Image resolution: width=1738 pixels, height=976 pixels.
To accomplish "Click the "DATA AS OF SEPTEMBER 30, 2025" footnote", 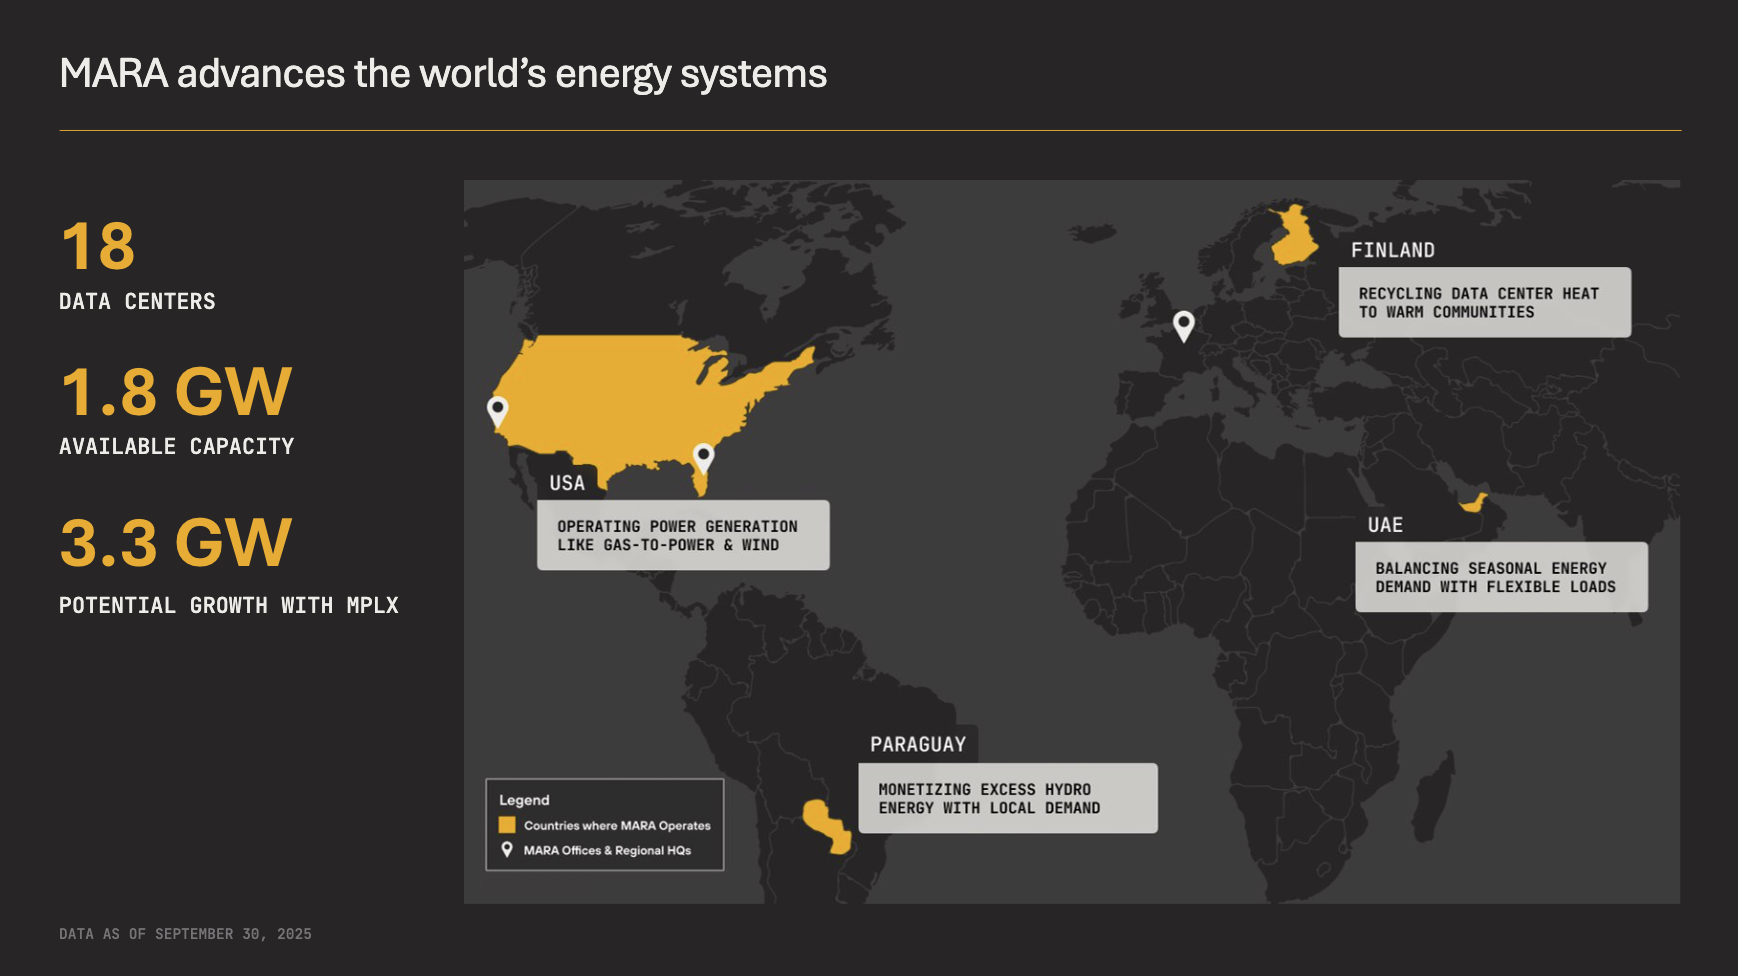I will pyautogui.click(x=185, y=934).
